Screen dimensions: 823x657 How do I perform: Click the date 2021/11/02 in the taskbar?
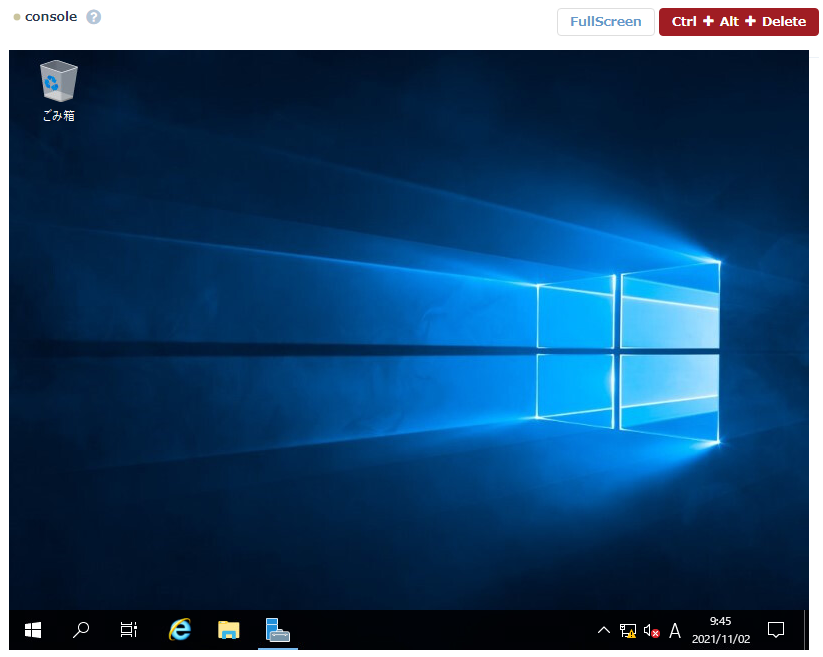720,638
